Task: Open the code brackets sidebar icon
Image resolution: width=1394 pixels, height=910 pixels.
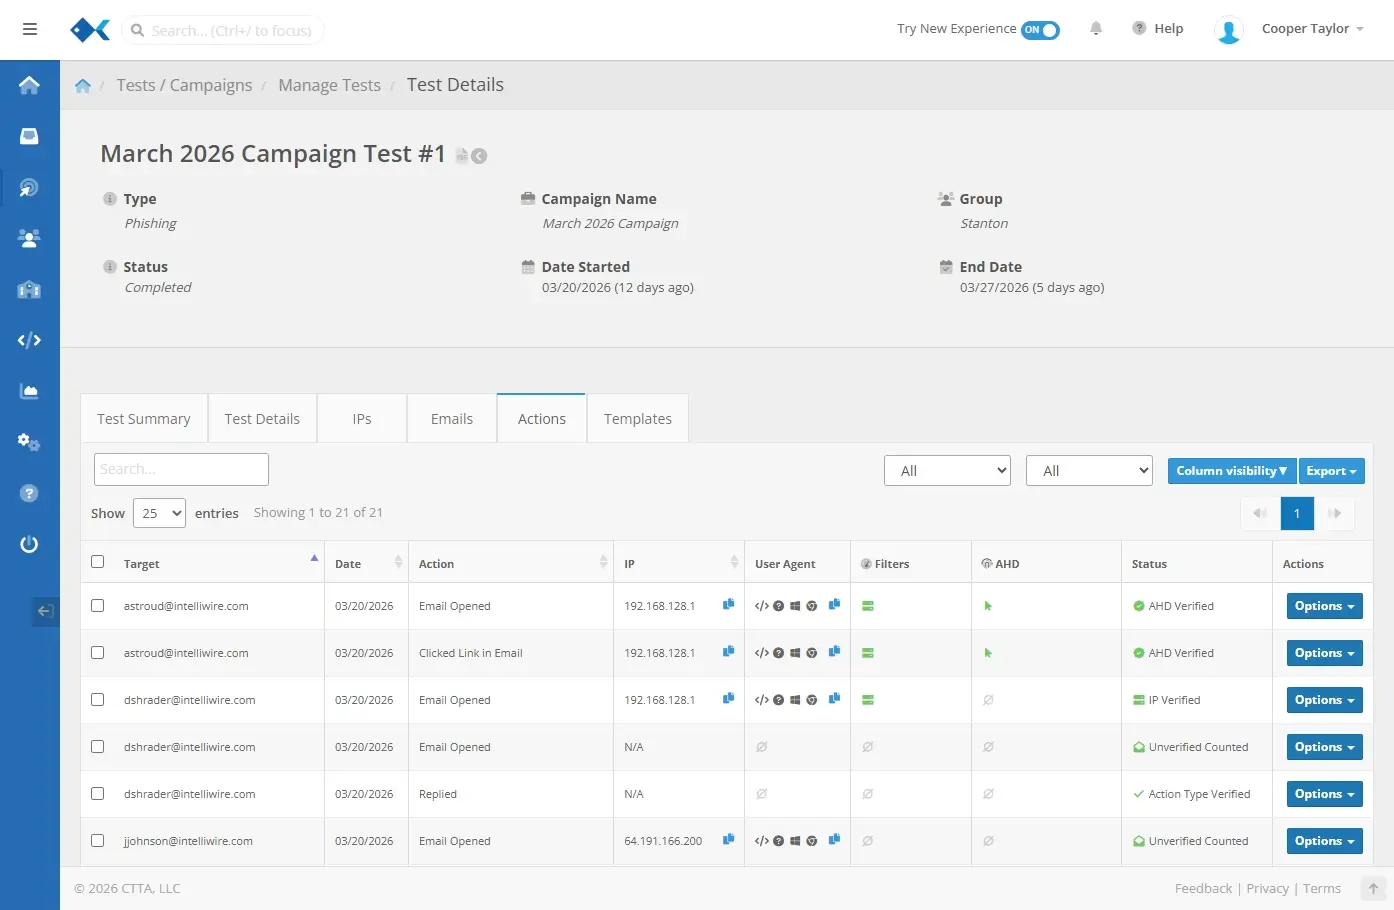Action: [29, 340]
